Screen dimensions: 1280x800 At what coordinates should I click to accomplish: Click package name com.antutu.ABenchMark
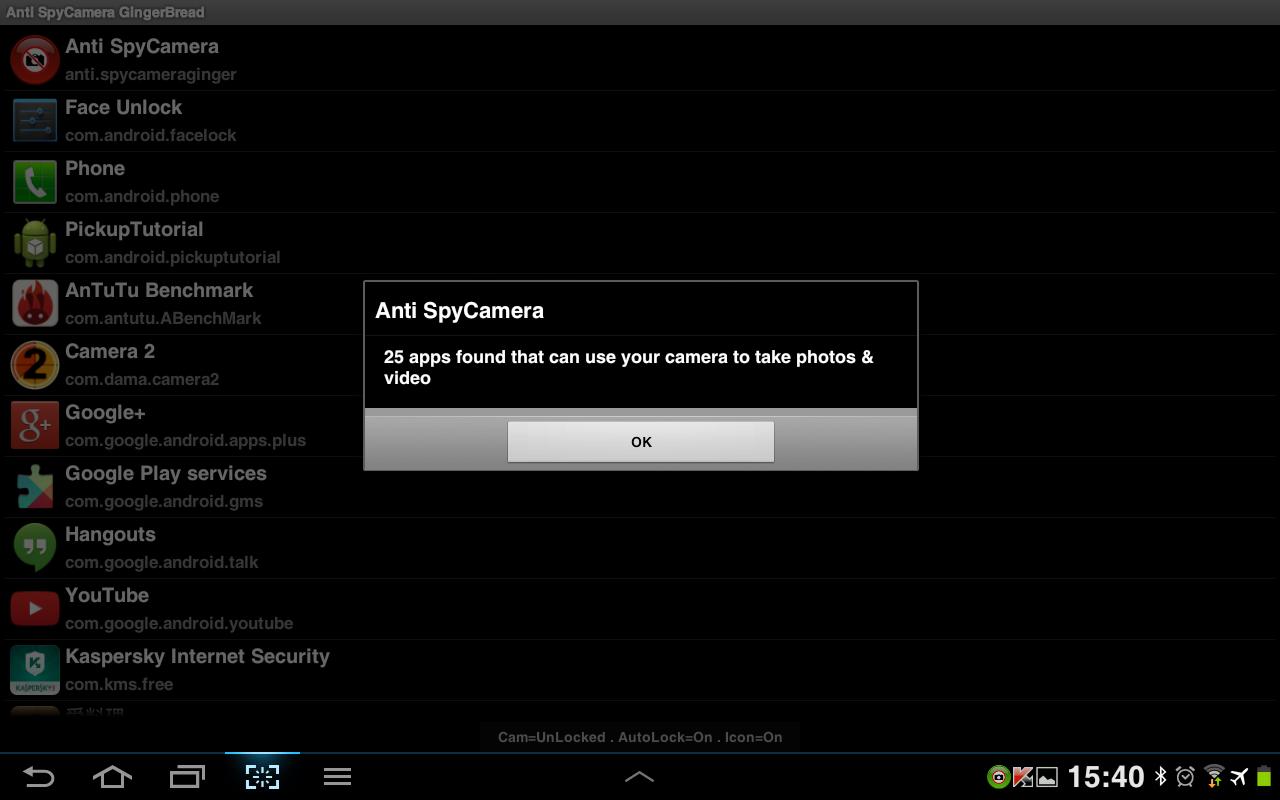coord(163,318)
